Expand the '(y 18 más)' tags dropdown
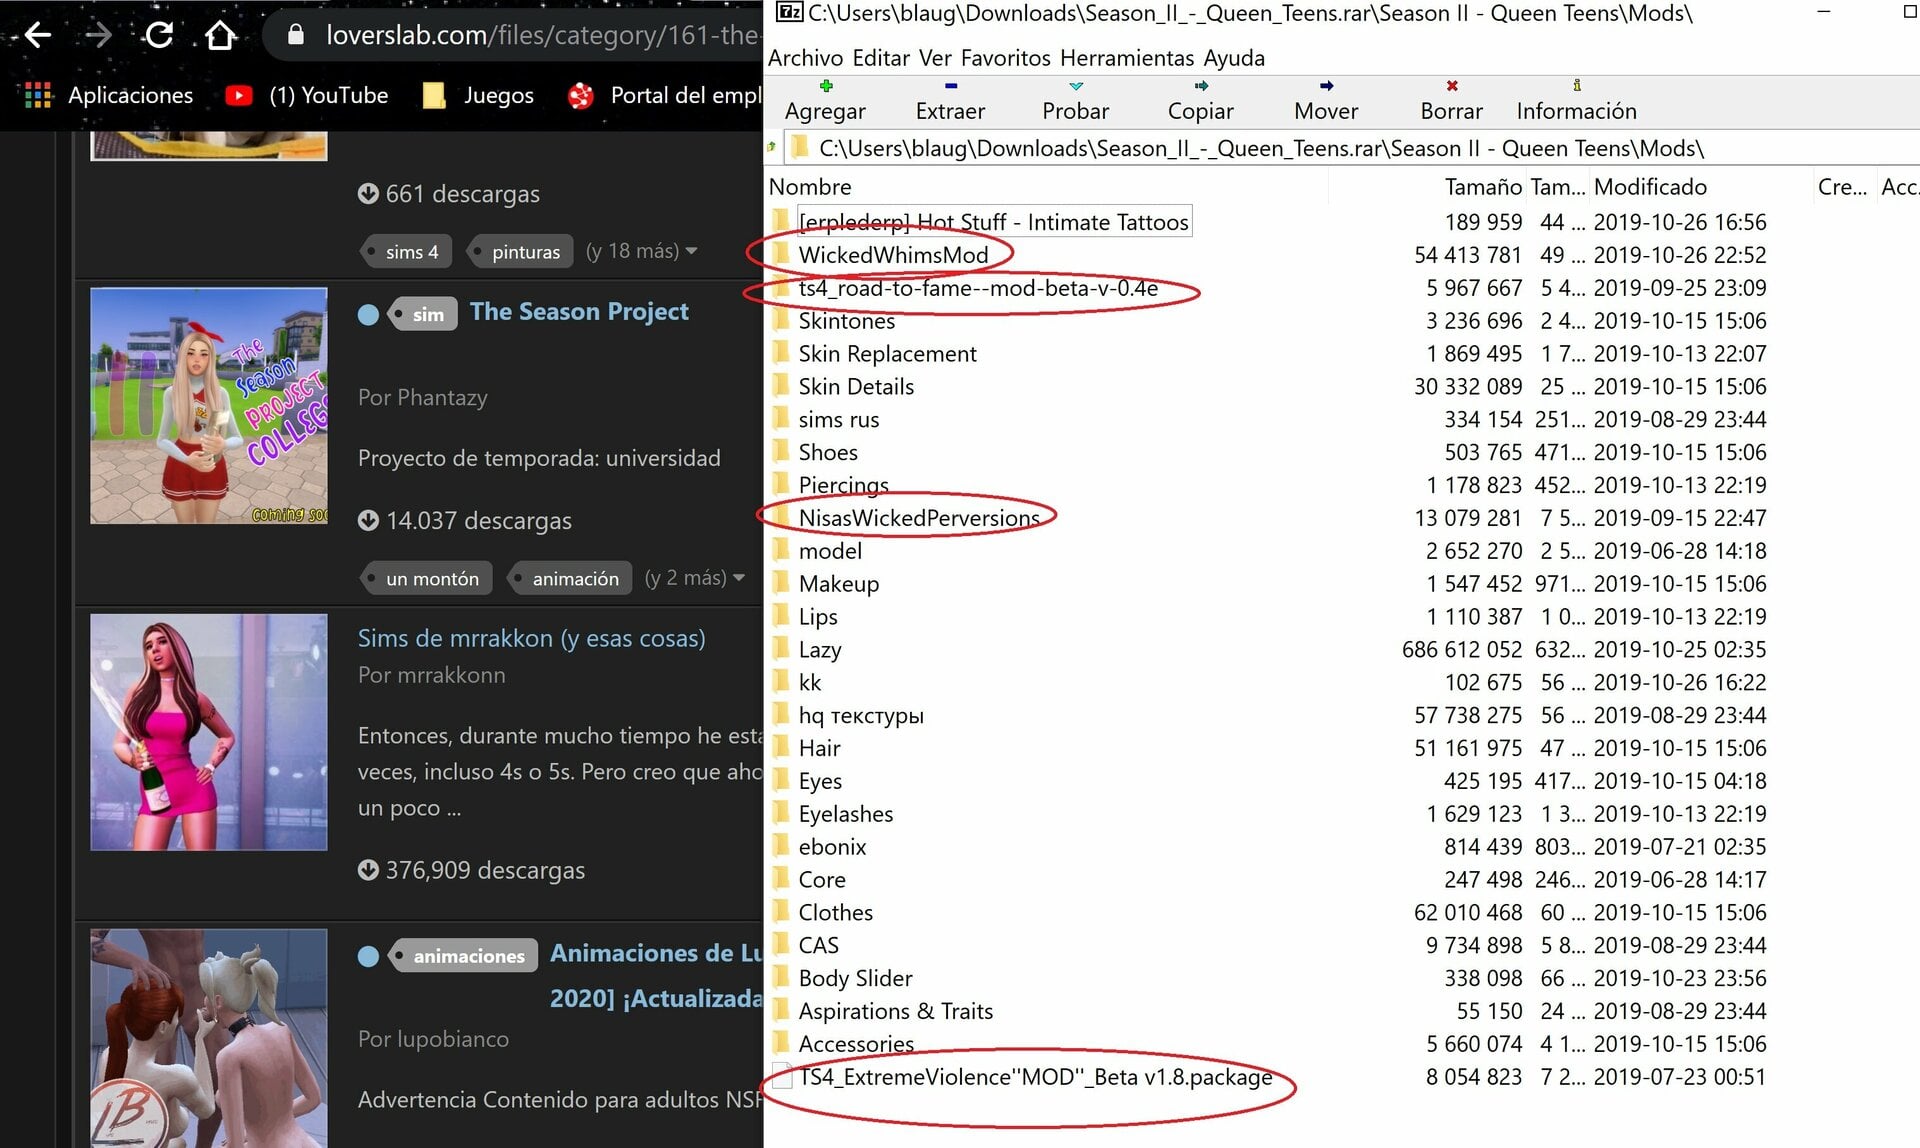This screenshot has height=1148, width=1920. pos(641,251)
